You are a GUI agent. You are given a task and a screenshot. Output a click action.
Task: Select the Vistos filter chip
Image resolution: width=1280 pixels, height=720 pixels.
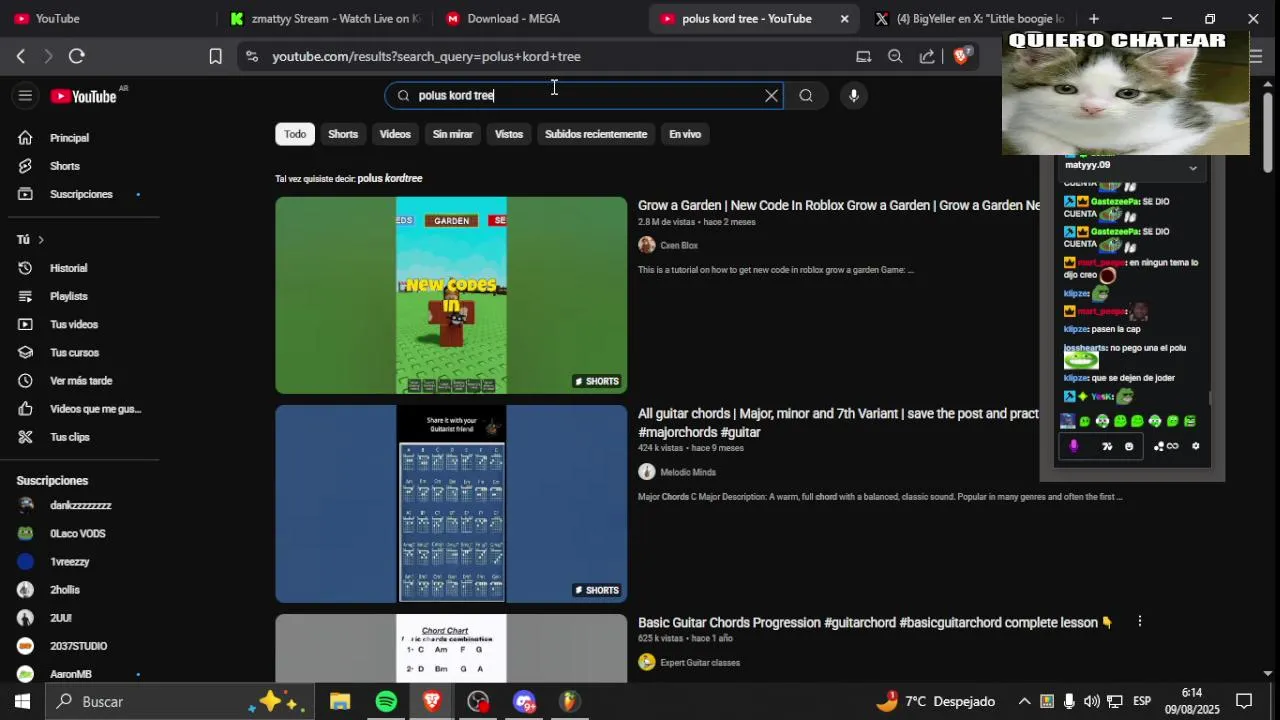point(509,134)
